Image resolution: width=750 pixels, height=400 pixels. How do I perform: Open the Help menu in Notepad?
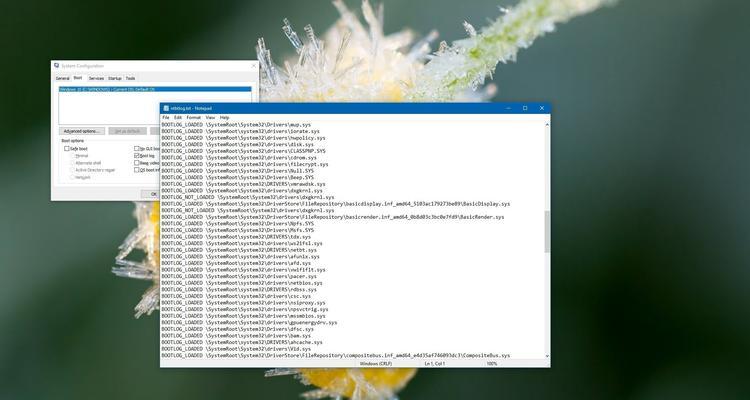[x=224, y=117]
